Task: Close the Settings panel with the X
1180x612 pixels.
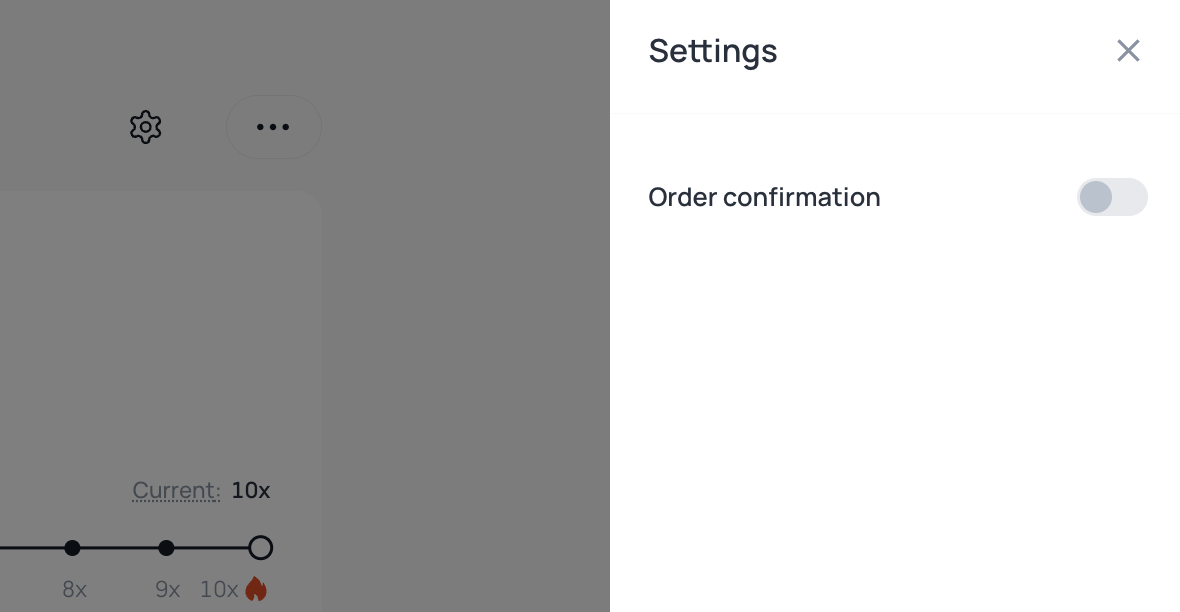Action: [1128, 50]
